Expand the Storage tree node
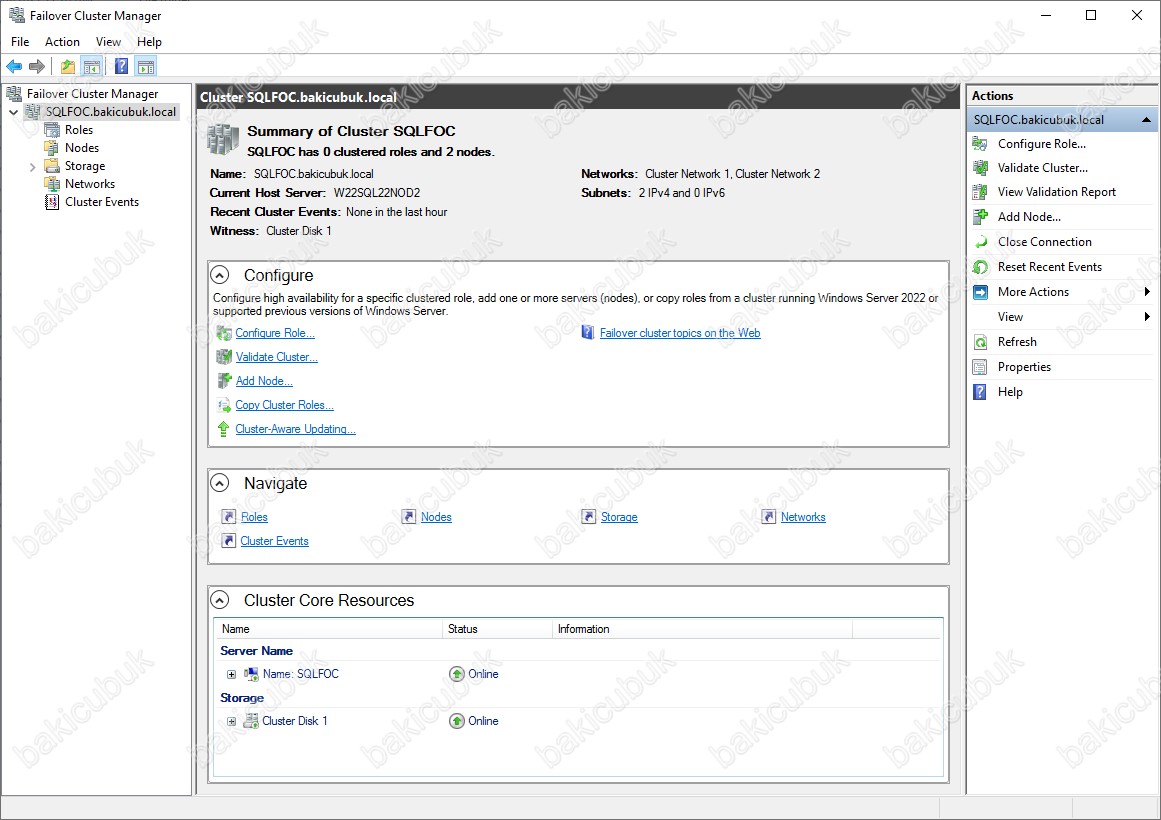 [33, 167]
